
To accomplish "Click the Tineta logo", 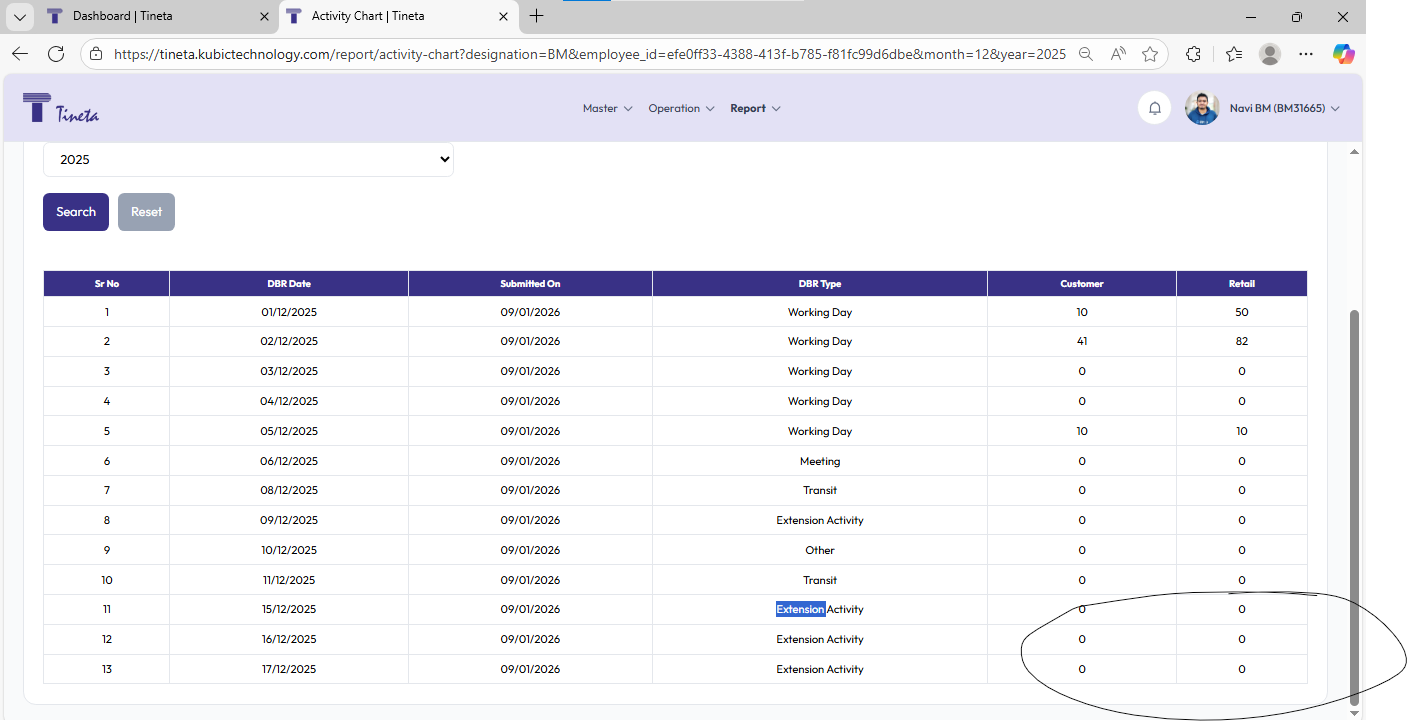I will pyautogui.click(x=61, y=107).
